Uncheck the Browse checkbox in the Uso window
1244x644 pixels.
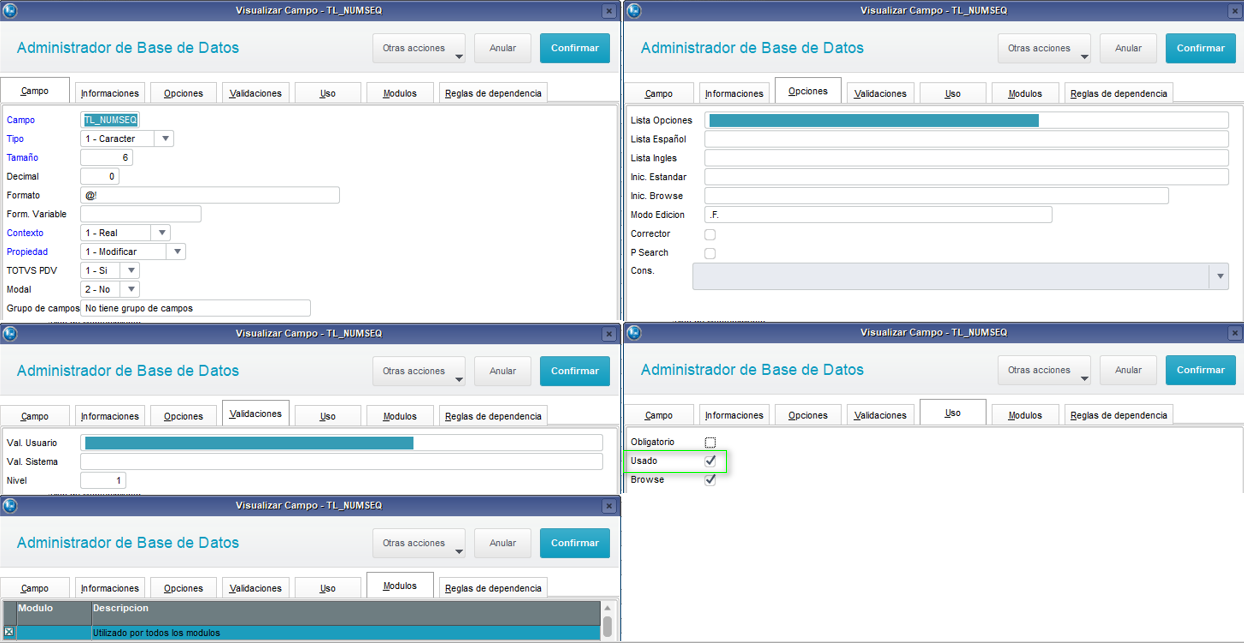click(710, 480)
